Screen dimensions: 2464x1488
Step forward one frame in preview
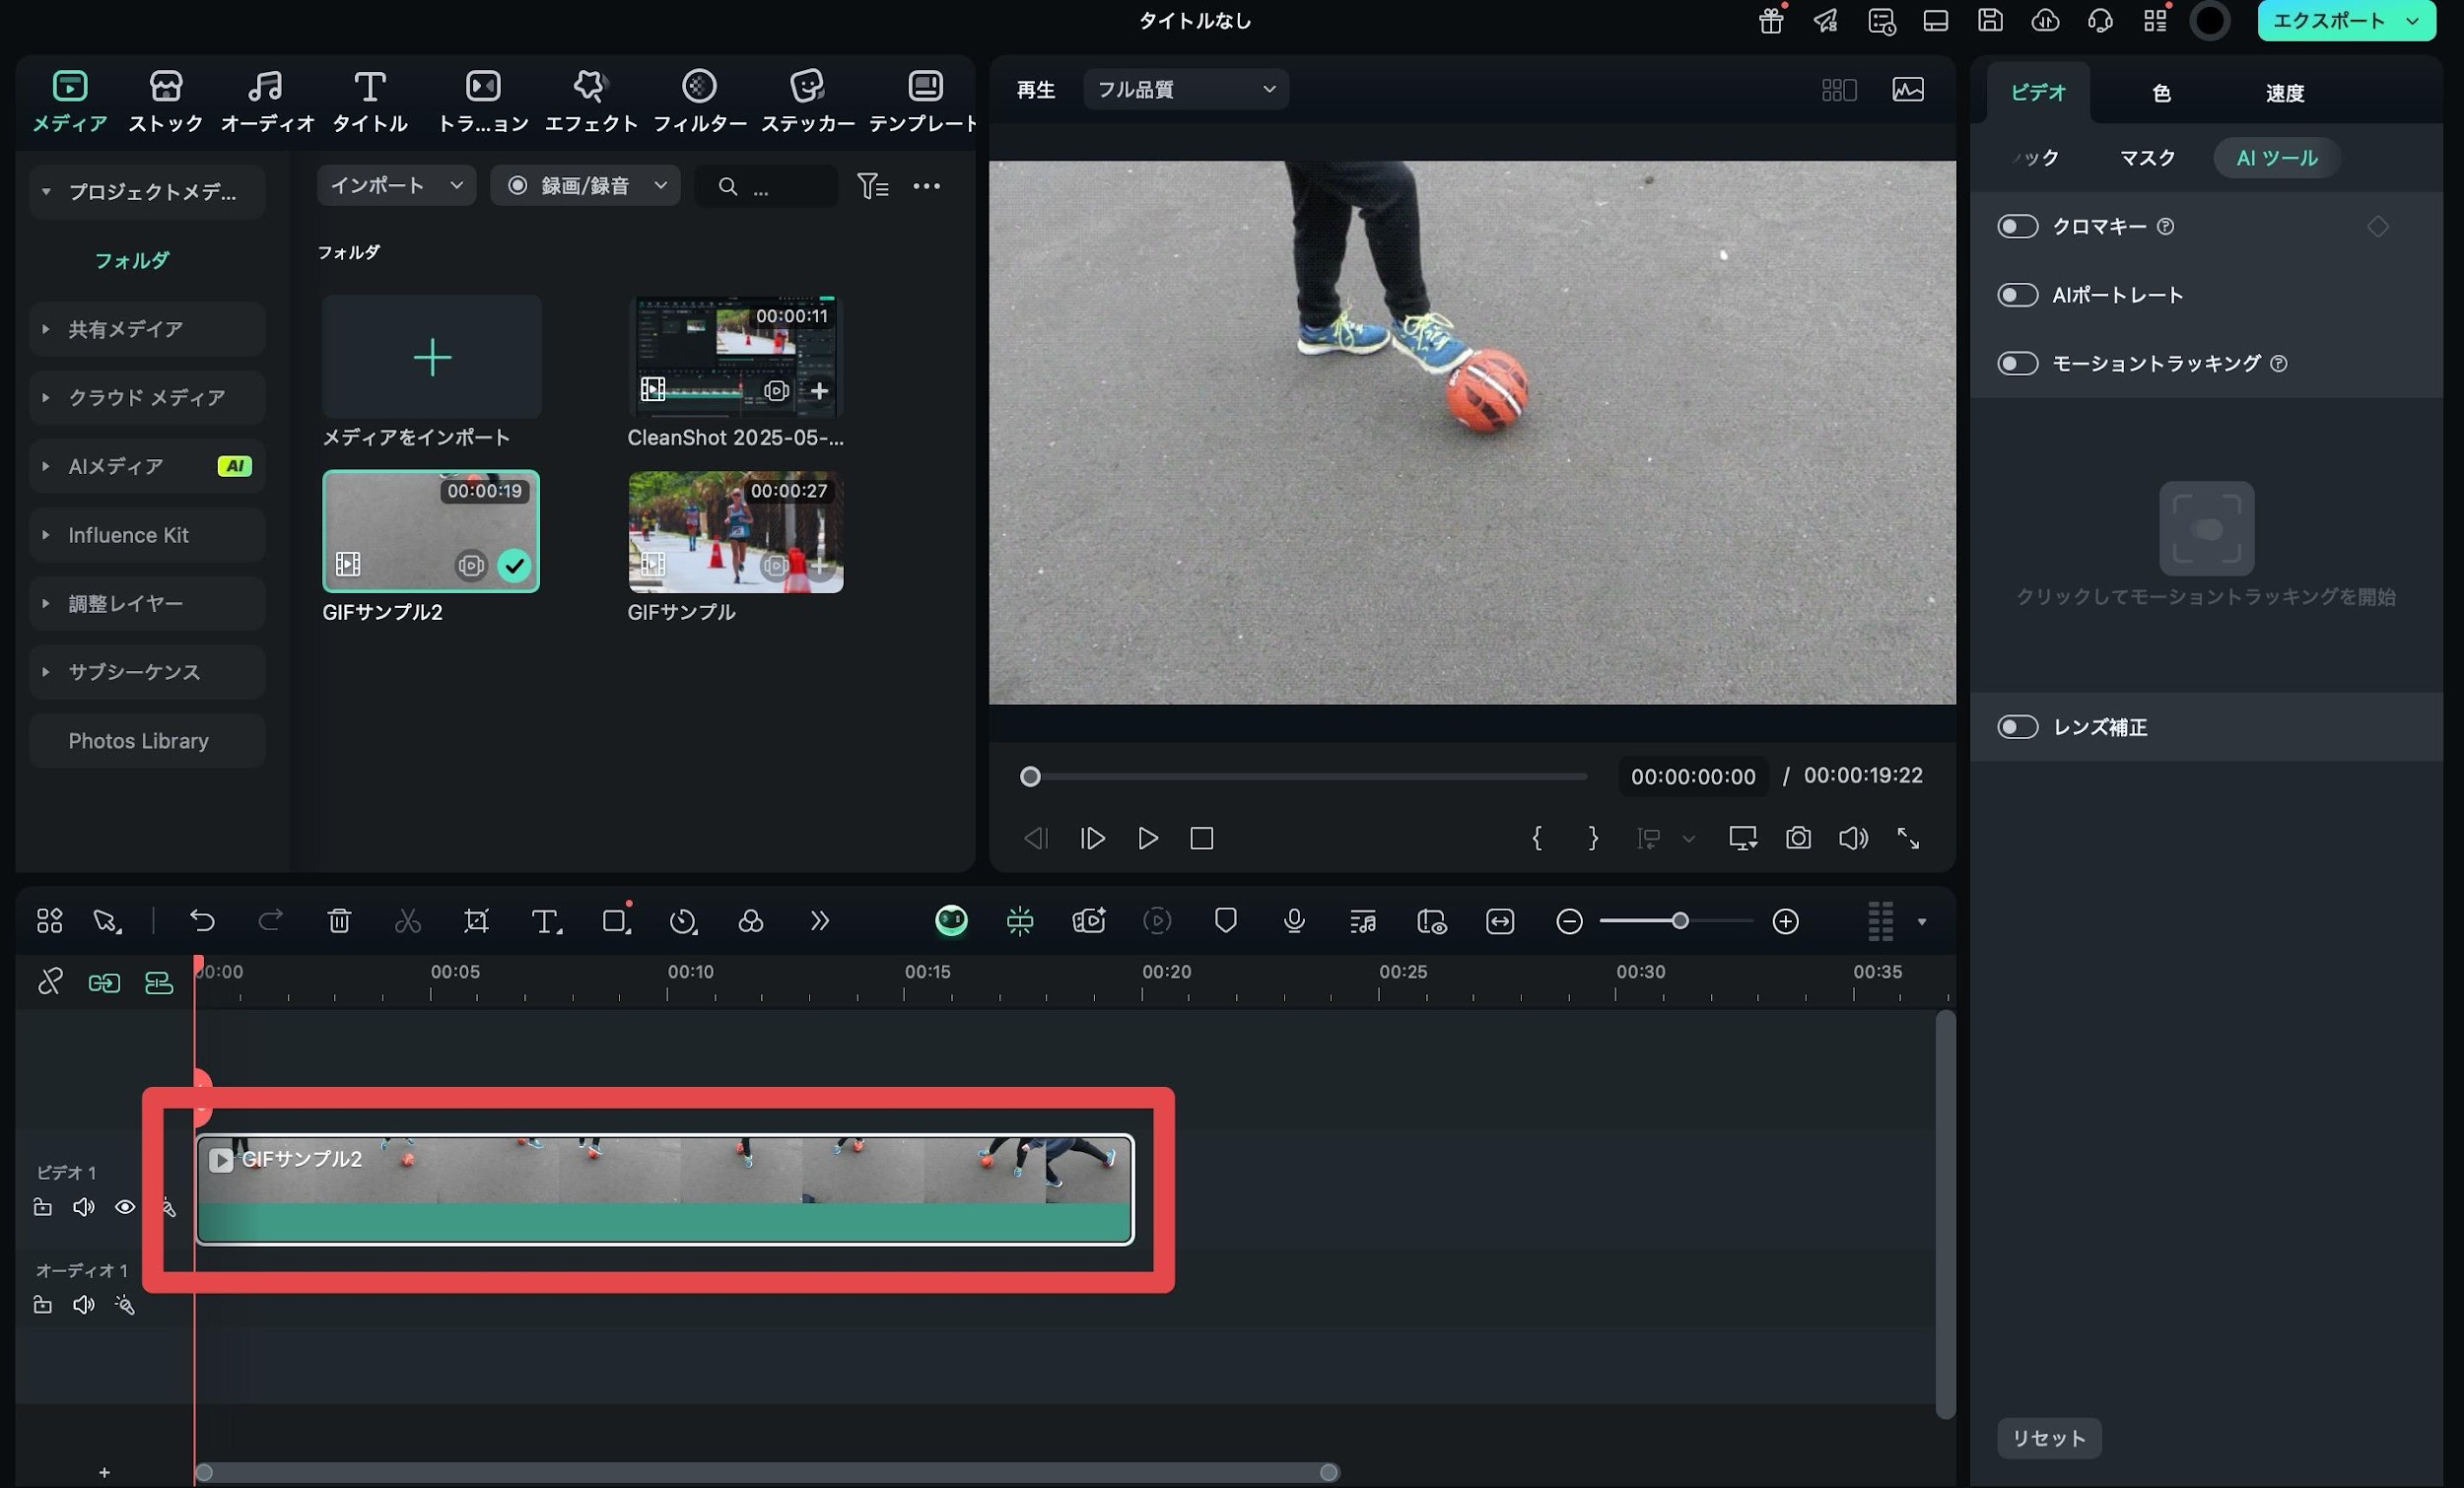(1092, 838)
